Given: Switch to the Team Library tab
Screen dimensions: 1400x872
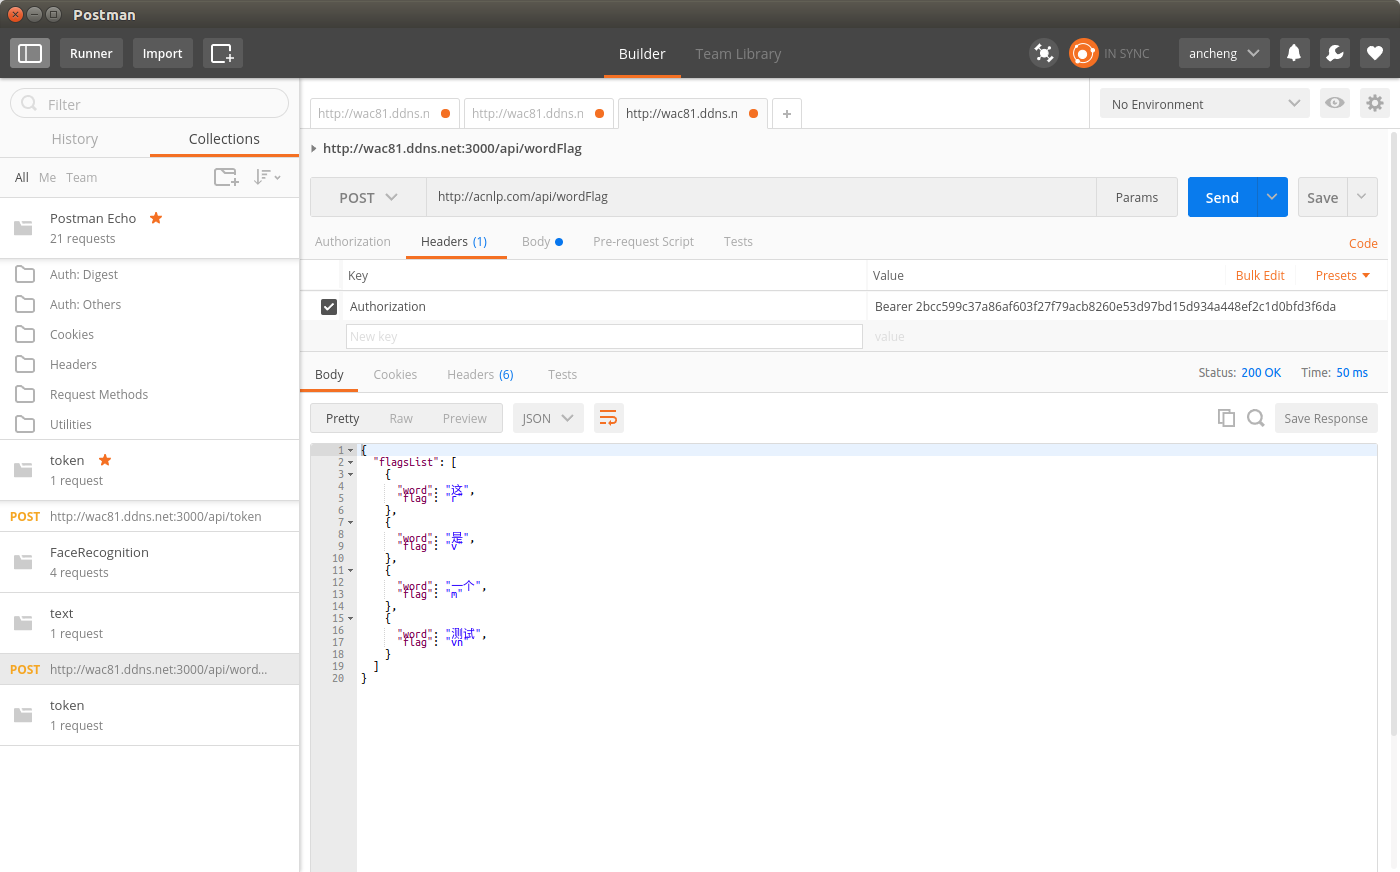Looking at the screenshot, I should tap(738, 54).
